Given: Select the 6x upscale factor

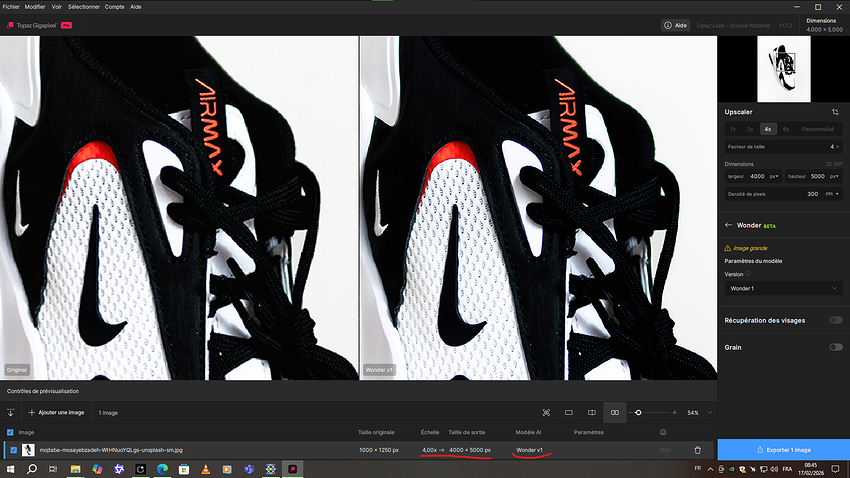Looking at the screenshot, I should pos(786,129).
